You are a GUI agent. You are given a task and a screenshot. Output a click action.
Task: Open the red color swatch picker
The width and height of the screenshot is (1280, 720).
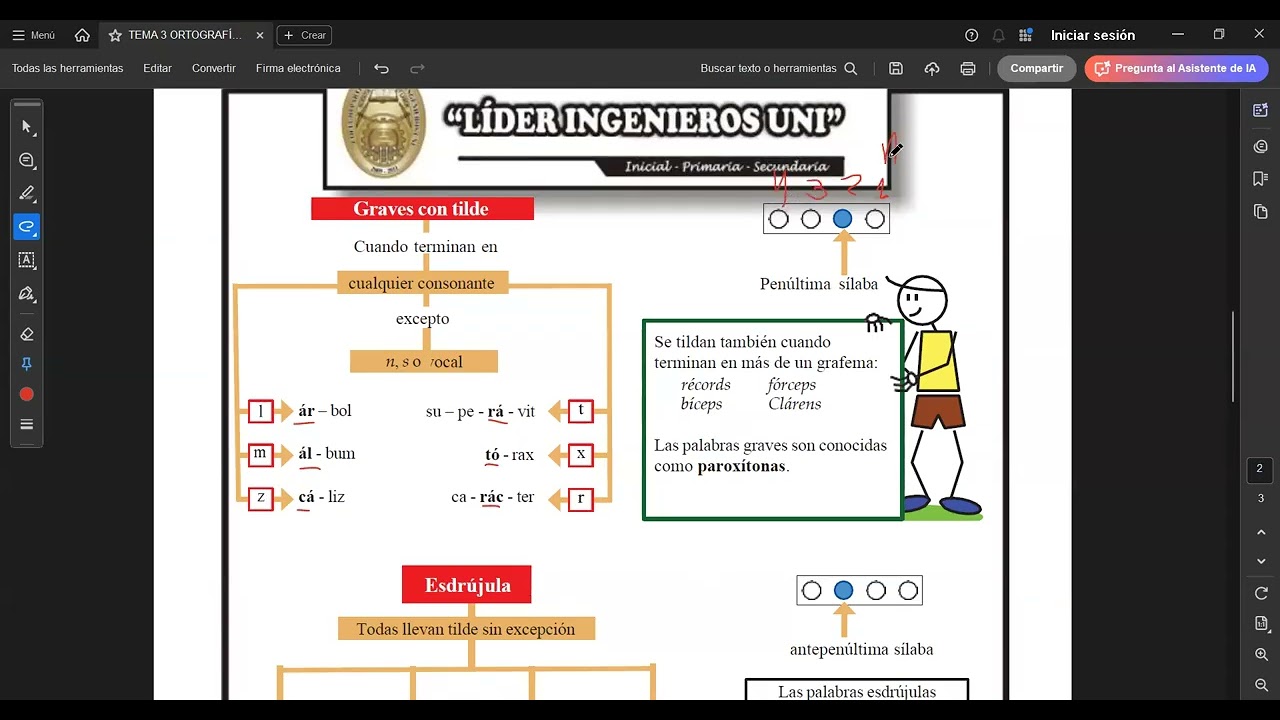point(27,394)
